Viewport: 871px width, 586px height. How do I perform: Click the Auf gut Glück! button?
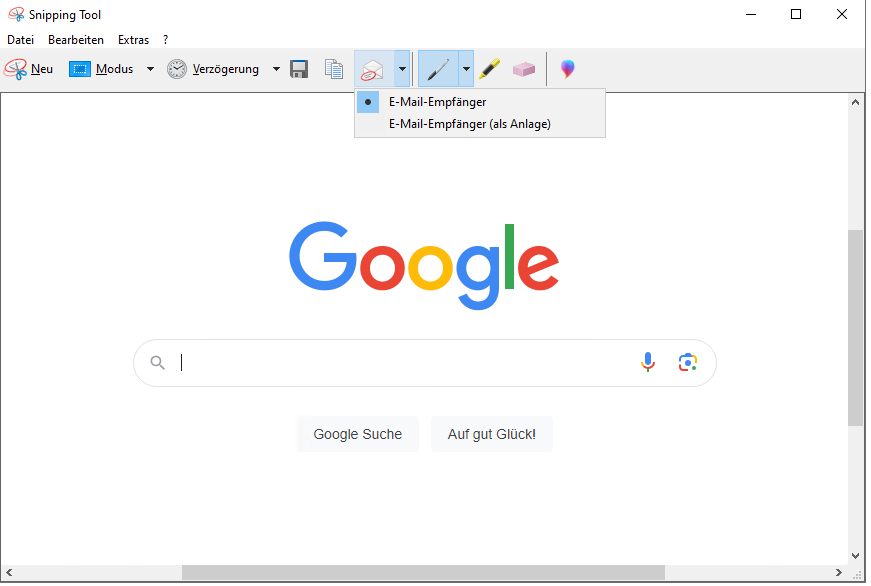492,434
